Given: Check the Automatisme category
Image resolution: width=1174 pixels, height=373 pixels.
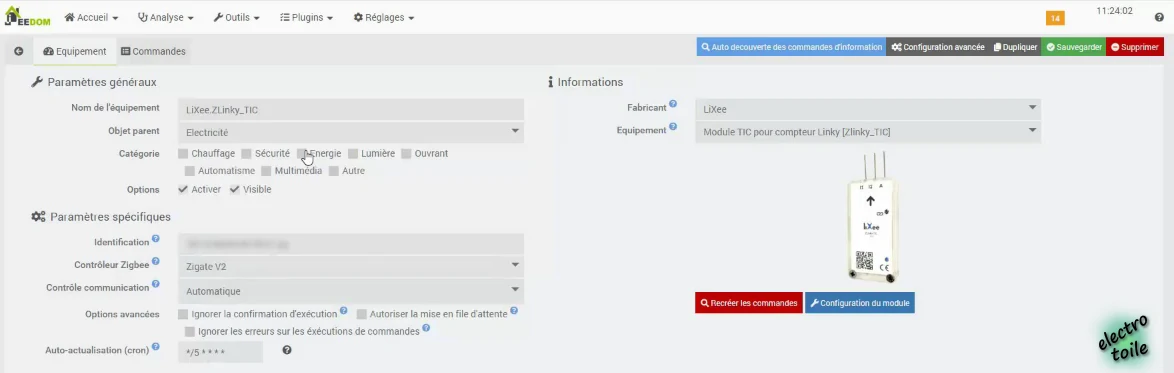Looking at the screenshot, I should tap(190, 171).
